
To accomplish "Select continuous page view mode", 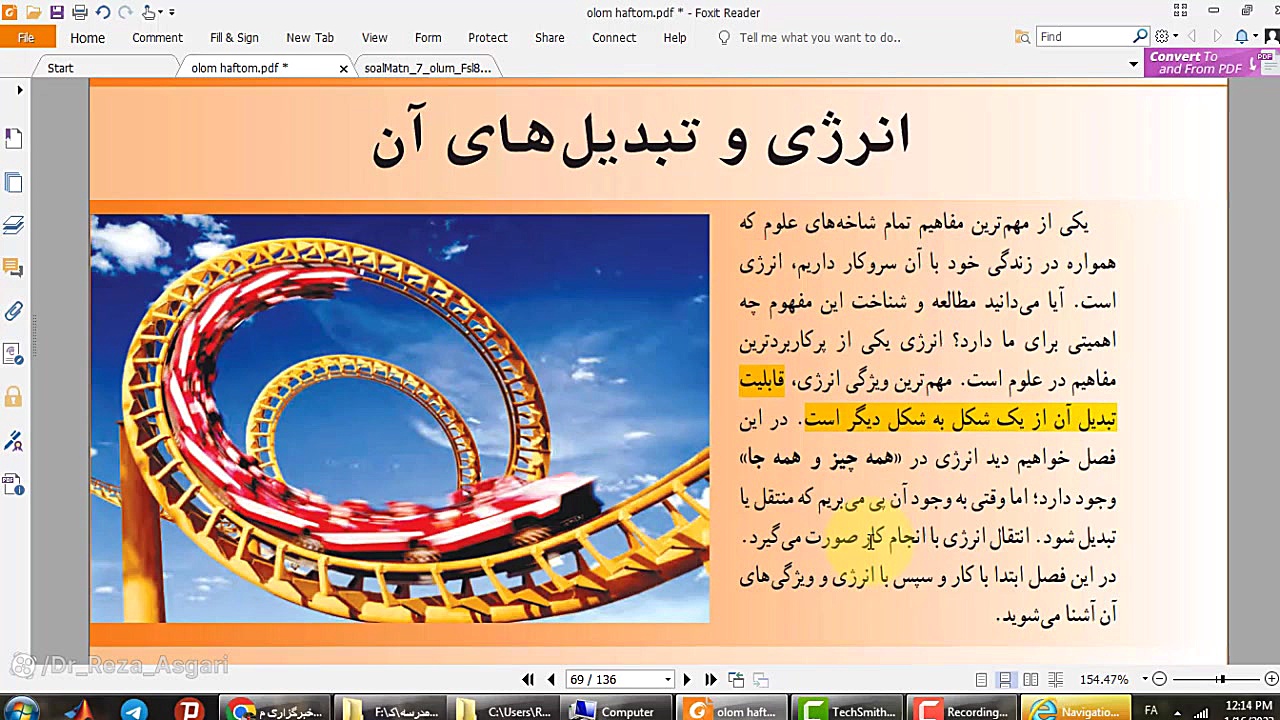I will (1005, 679).
